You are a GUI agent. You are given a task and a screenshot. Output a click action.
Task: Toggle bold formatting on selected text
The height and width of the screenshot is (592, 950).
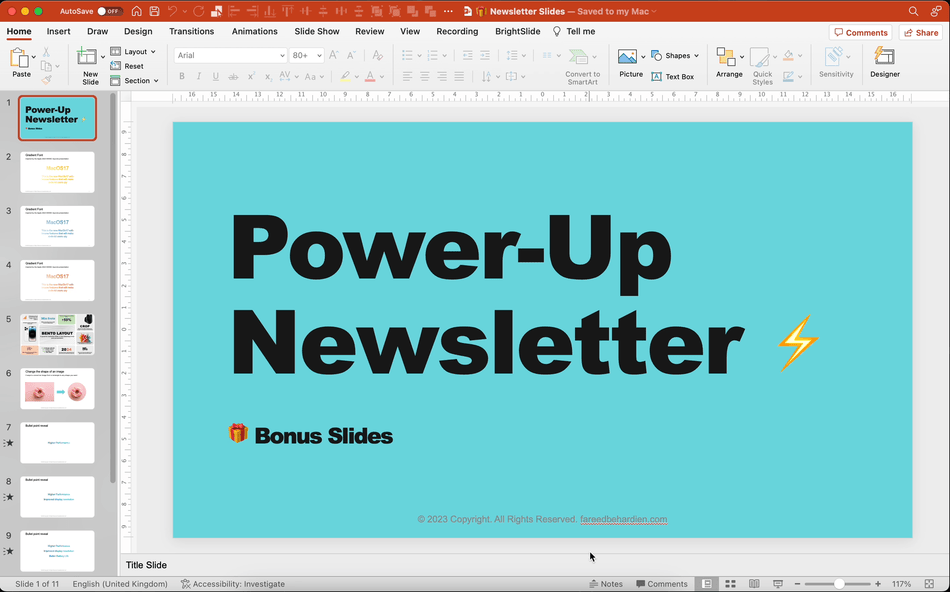[x=182, y=76]
